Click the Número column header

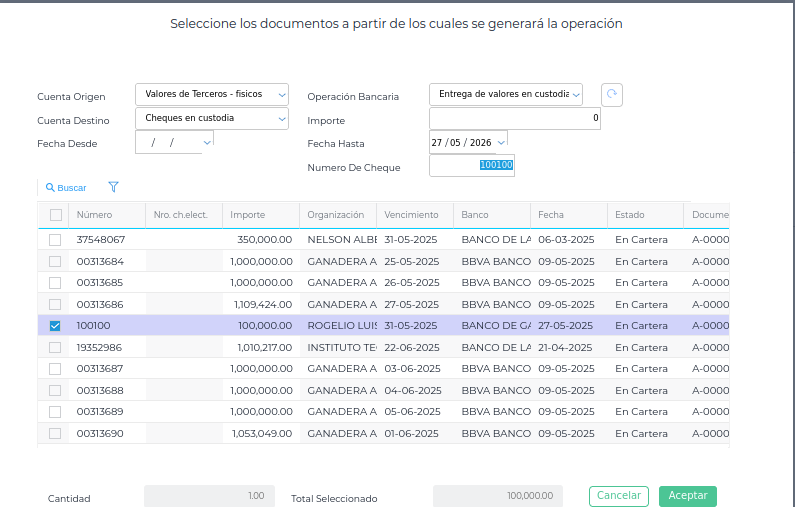tap(95, 215)
